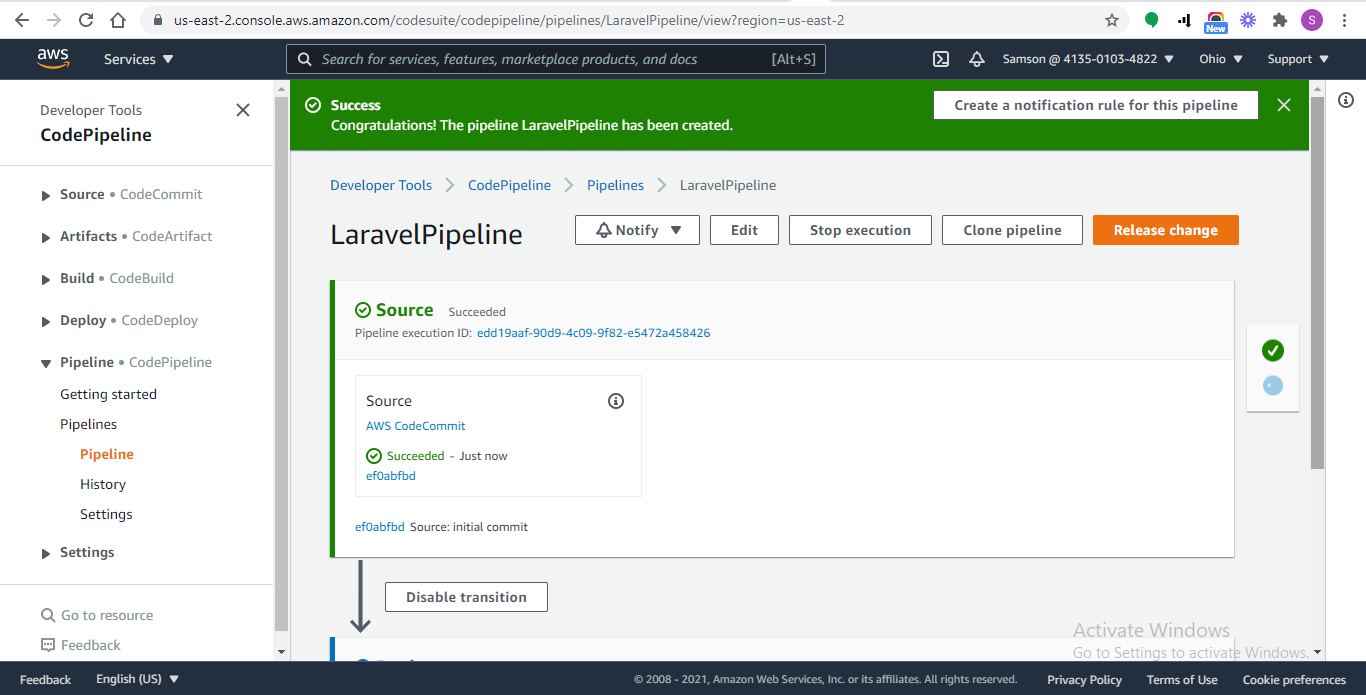The width and height of the screenshot is (1366, 695).
Task: Open History in the sidebar
Action: coord(103,484)
